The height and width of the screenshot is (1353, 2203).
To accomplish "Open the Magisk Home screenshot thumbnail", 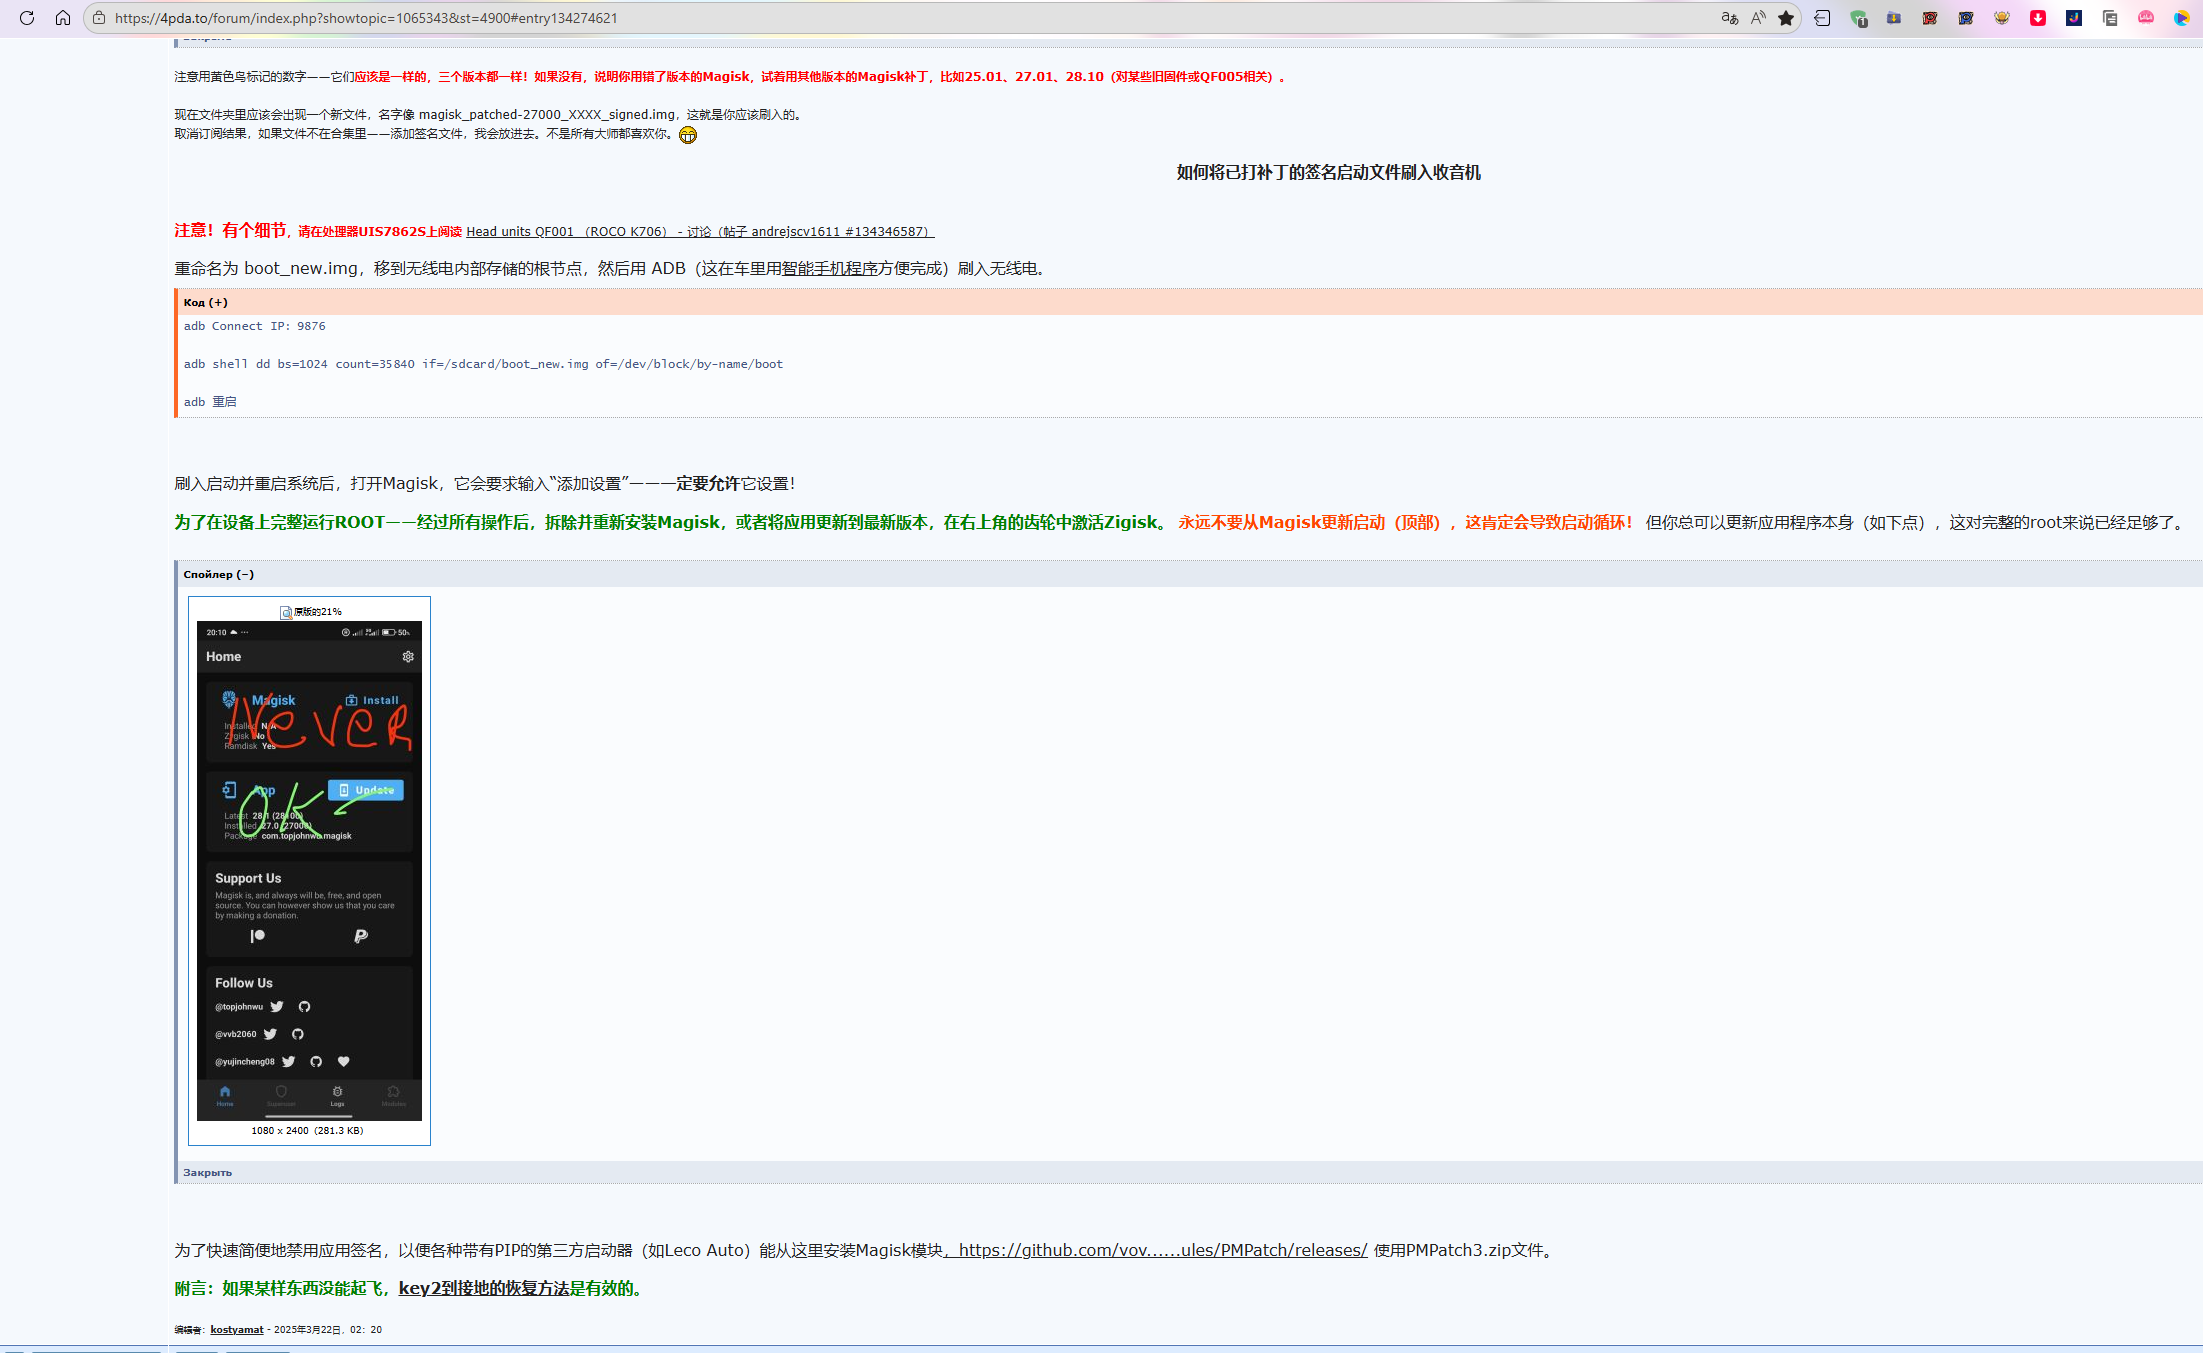I will [x=309, y=871].
